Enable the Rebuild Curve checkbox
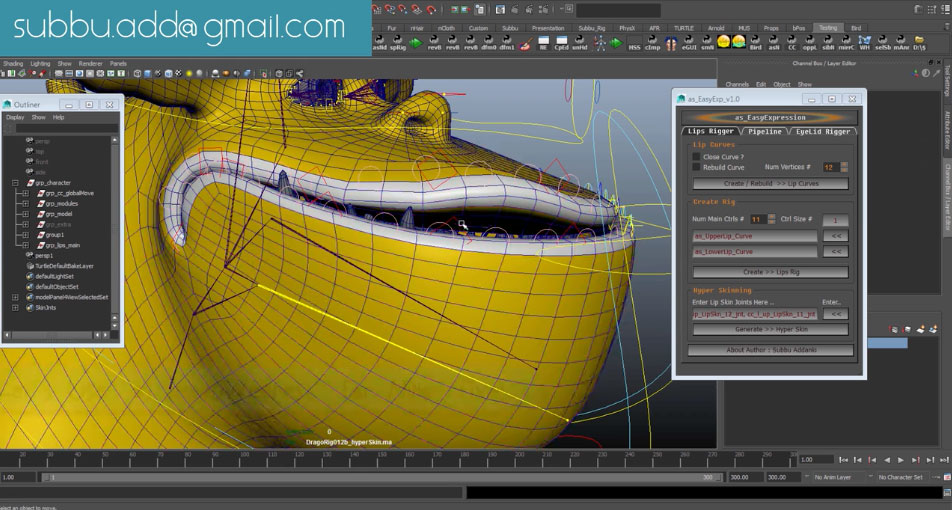 696,167
